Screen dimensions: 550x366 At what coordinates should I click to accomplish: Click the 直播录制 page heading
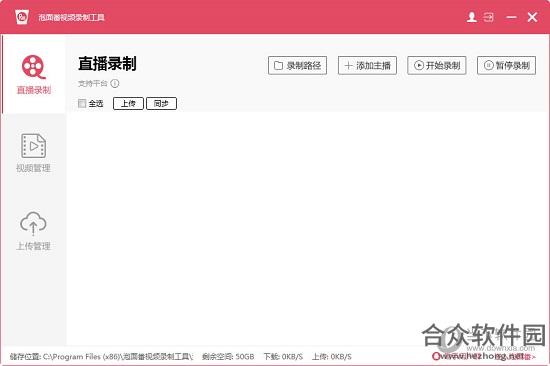(x=107, y=64)
